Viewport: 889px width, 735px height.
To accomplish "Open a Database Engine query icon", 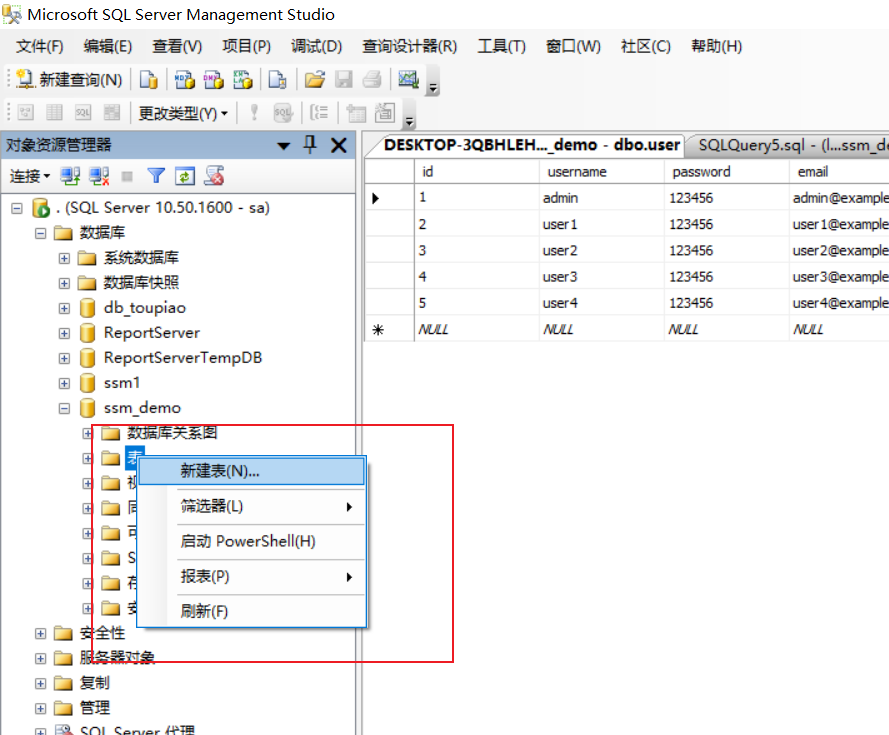I will tap(149, 79).
